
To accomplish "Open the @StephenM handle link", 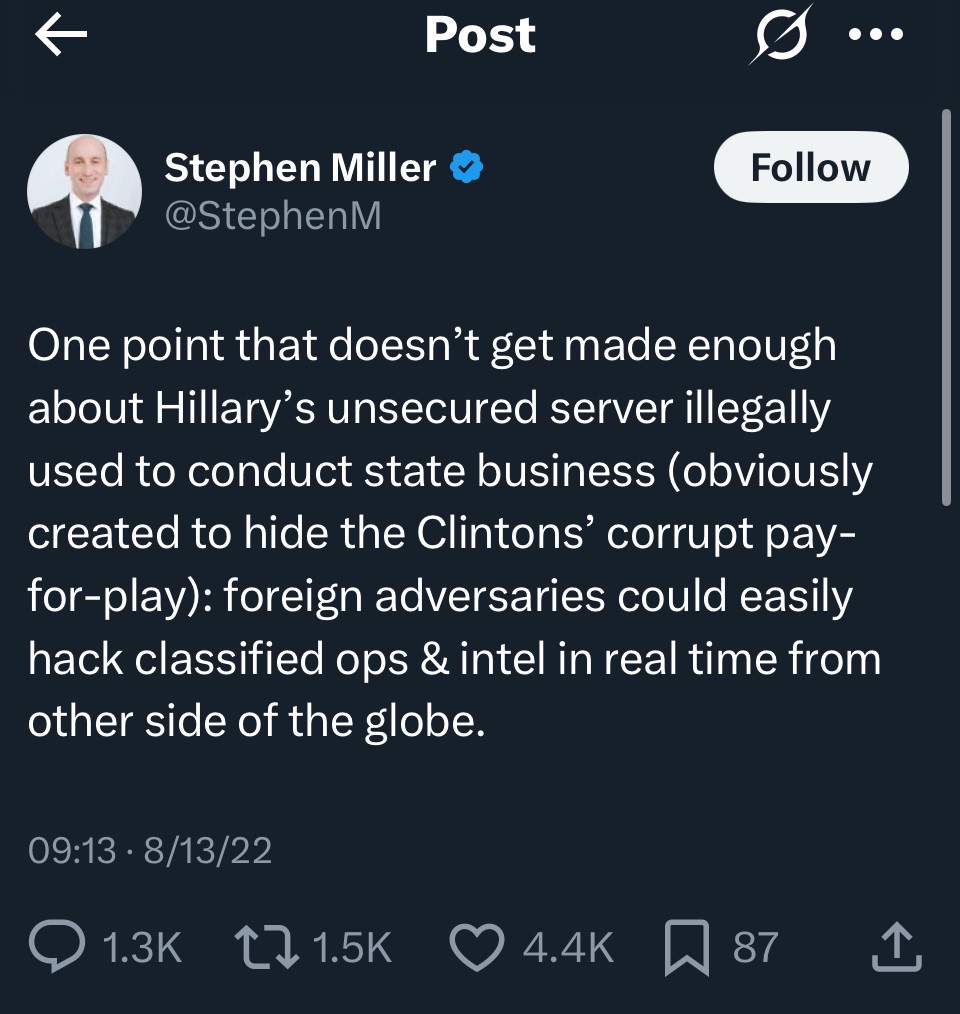I will coord(272,216).
